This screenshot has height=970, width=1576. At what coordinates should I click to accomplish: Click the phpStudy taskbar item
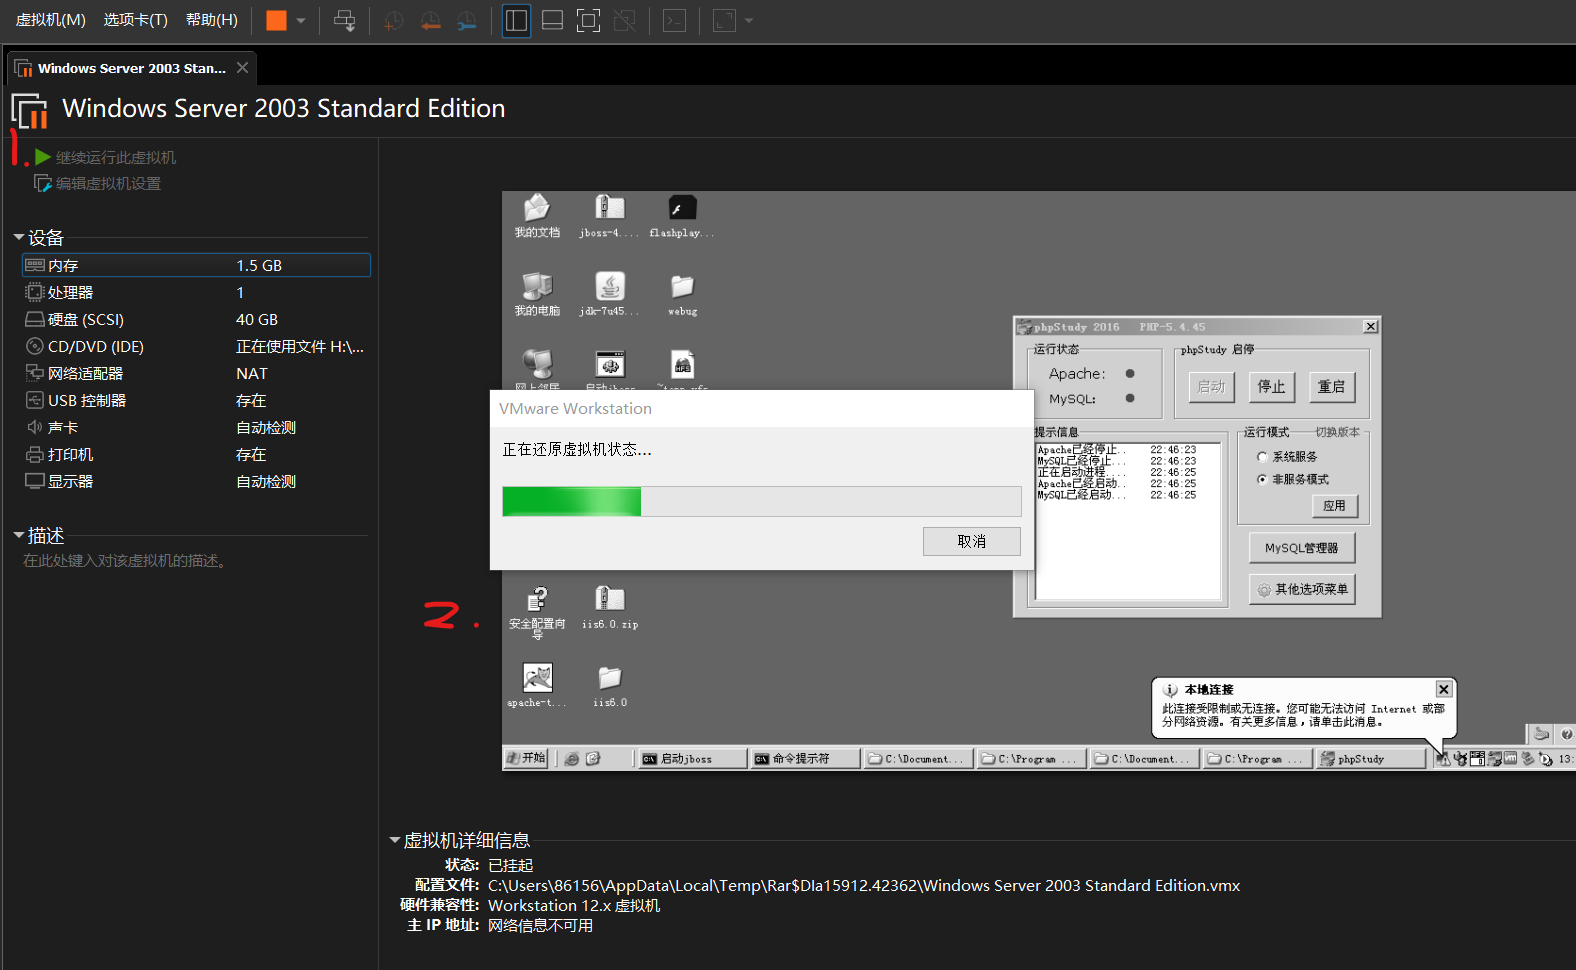[x=1370, y=759]
